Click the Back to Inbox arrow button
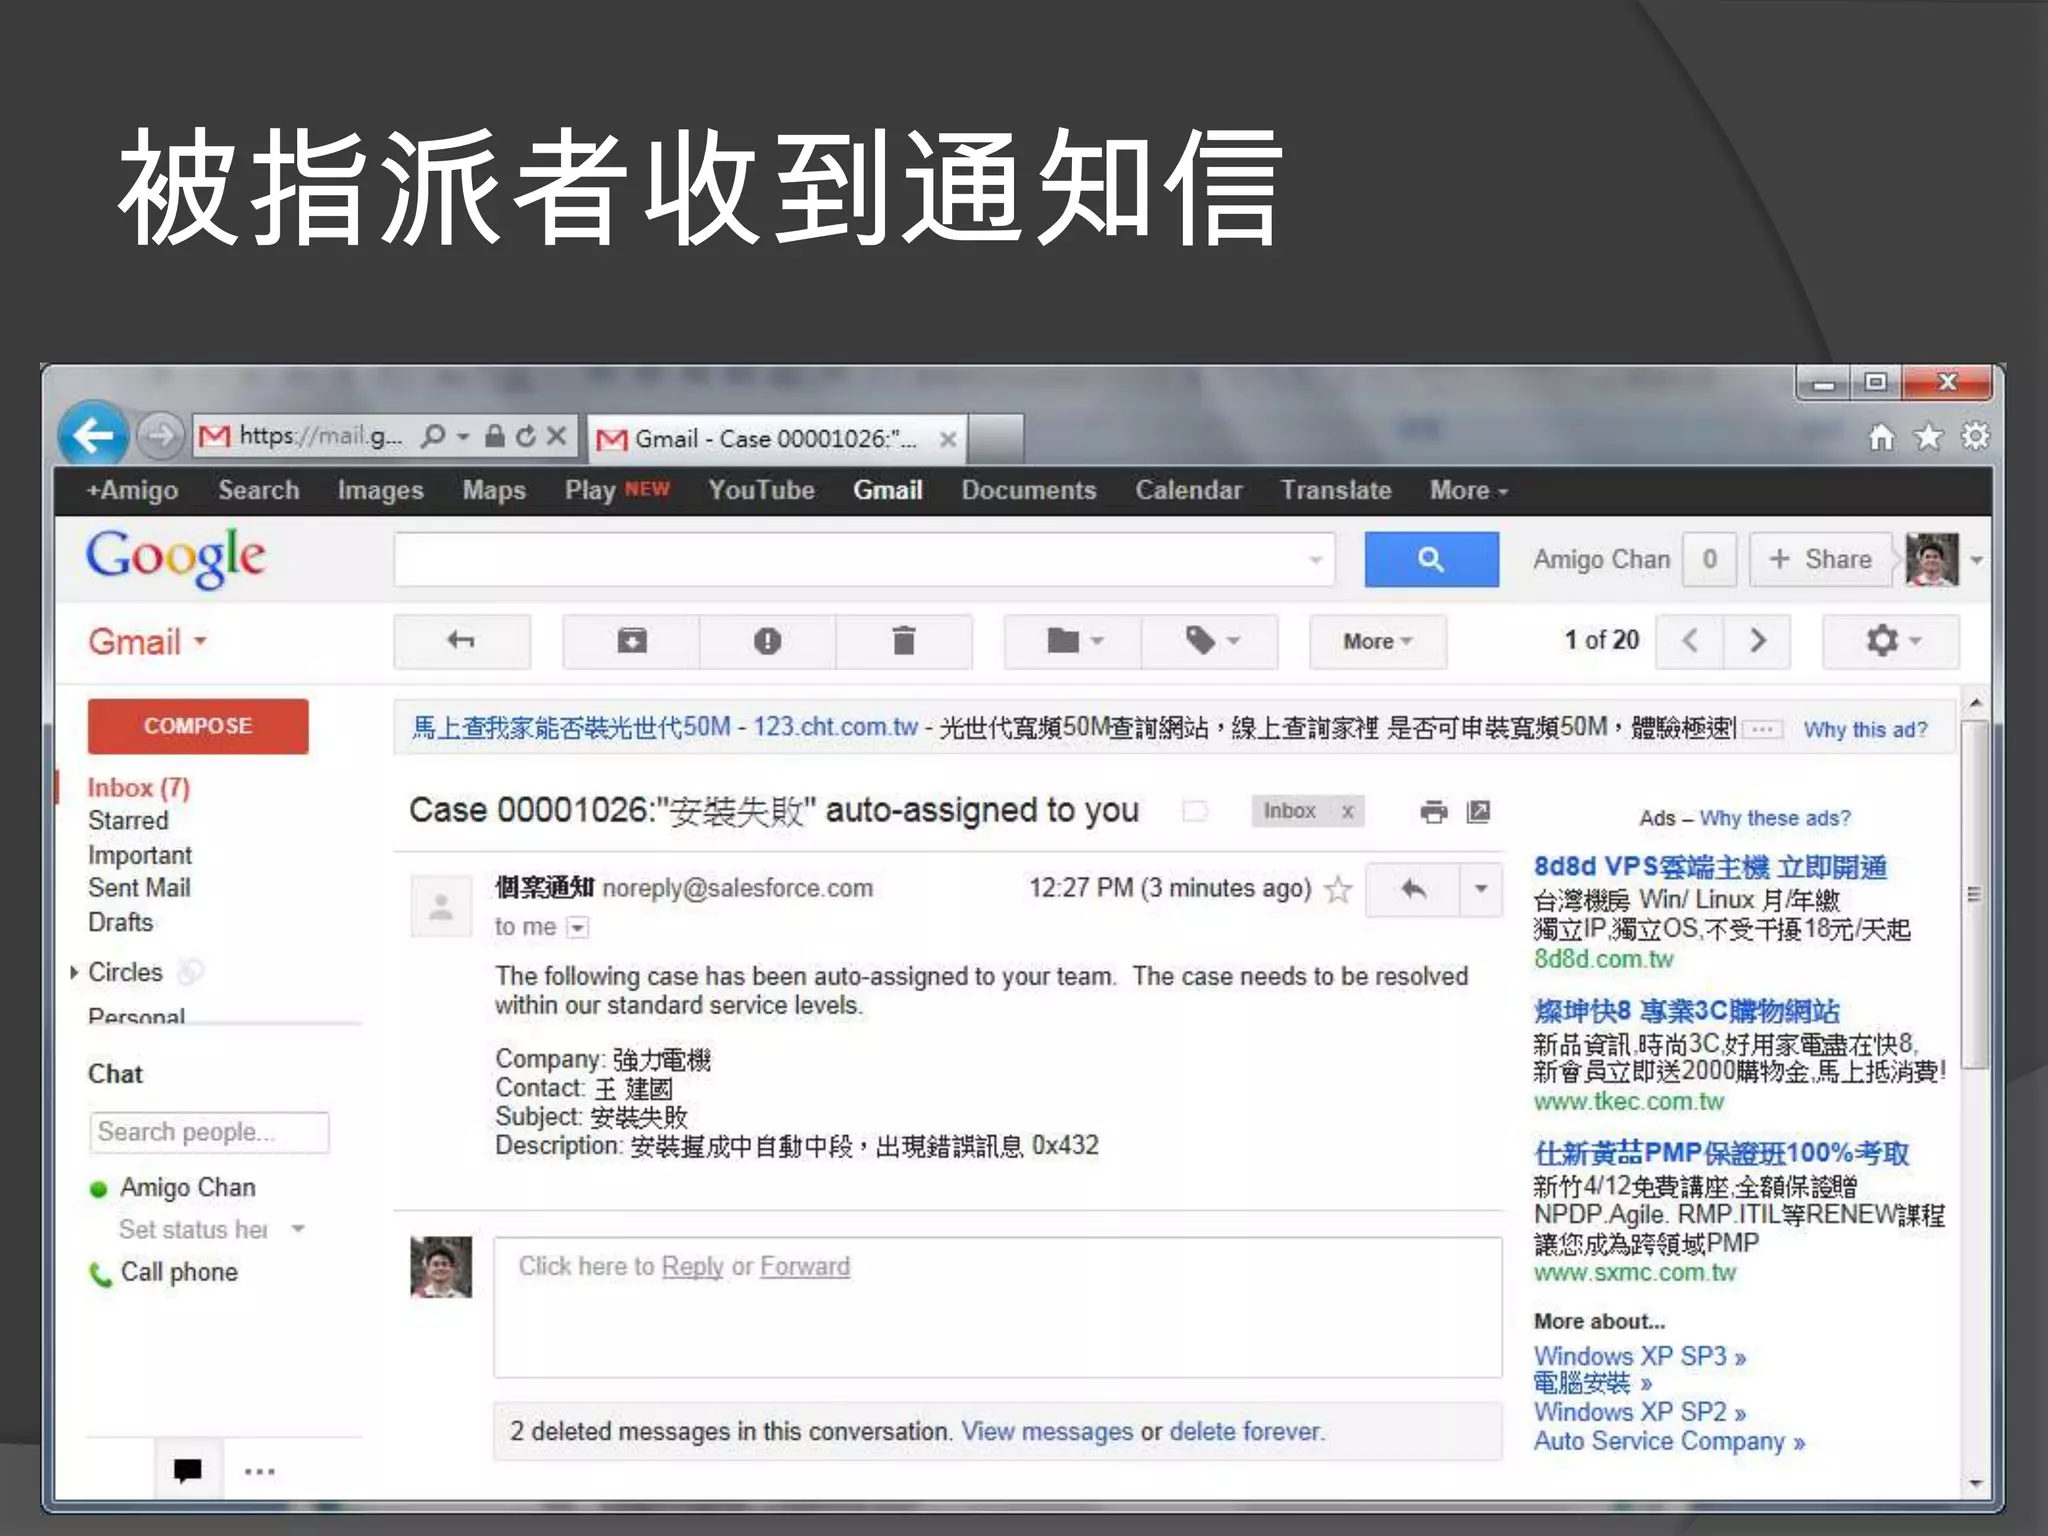The image size is (2048, 1536). [x=461, y=641]
